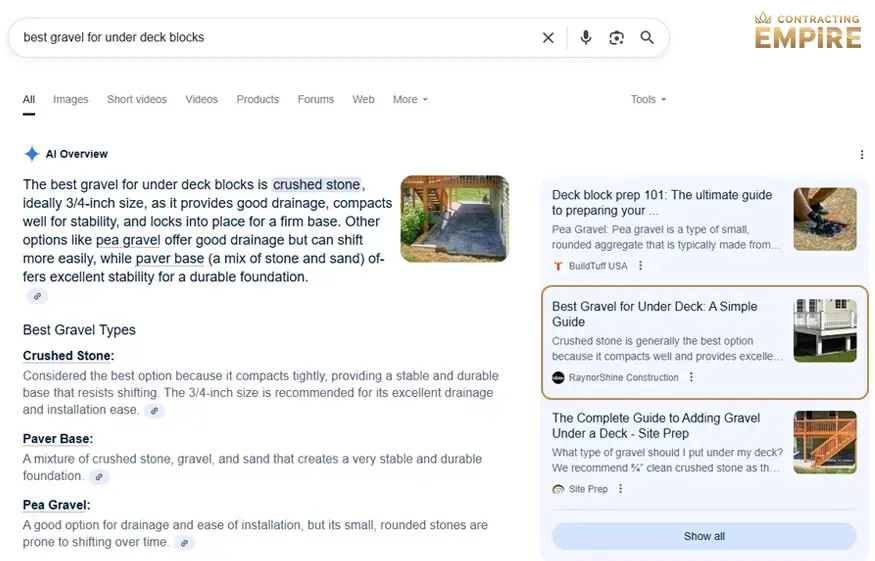Click the pea gravel link in overview
The image size is (875, 561).
pyautogui.click(x=128, y=240)
